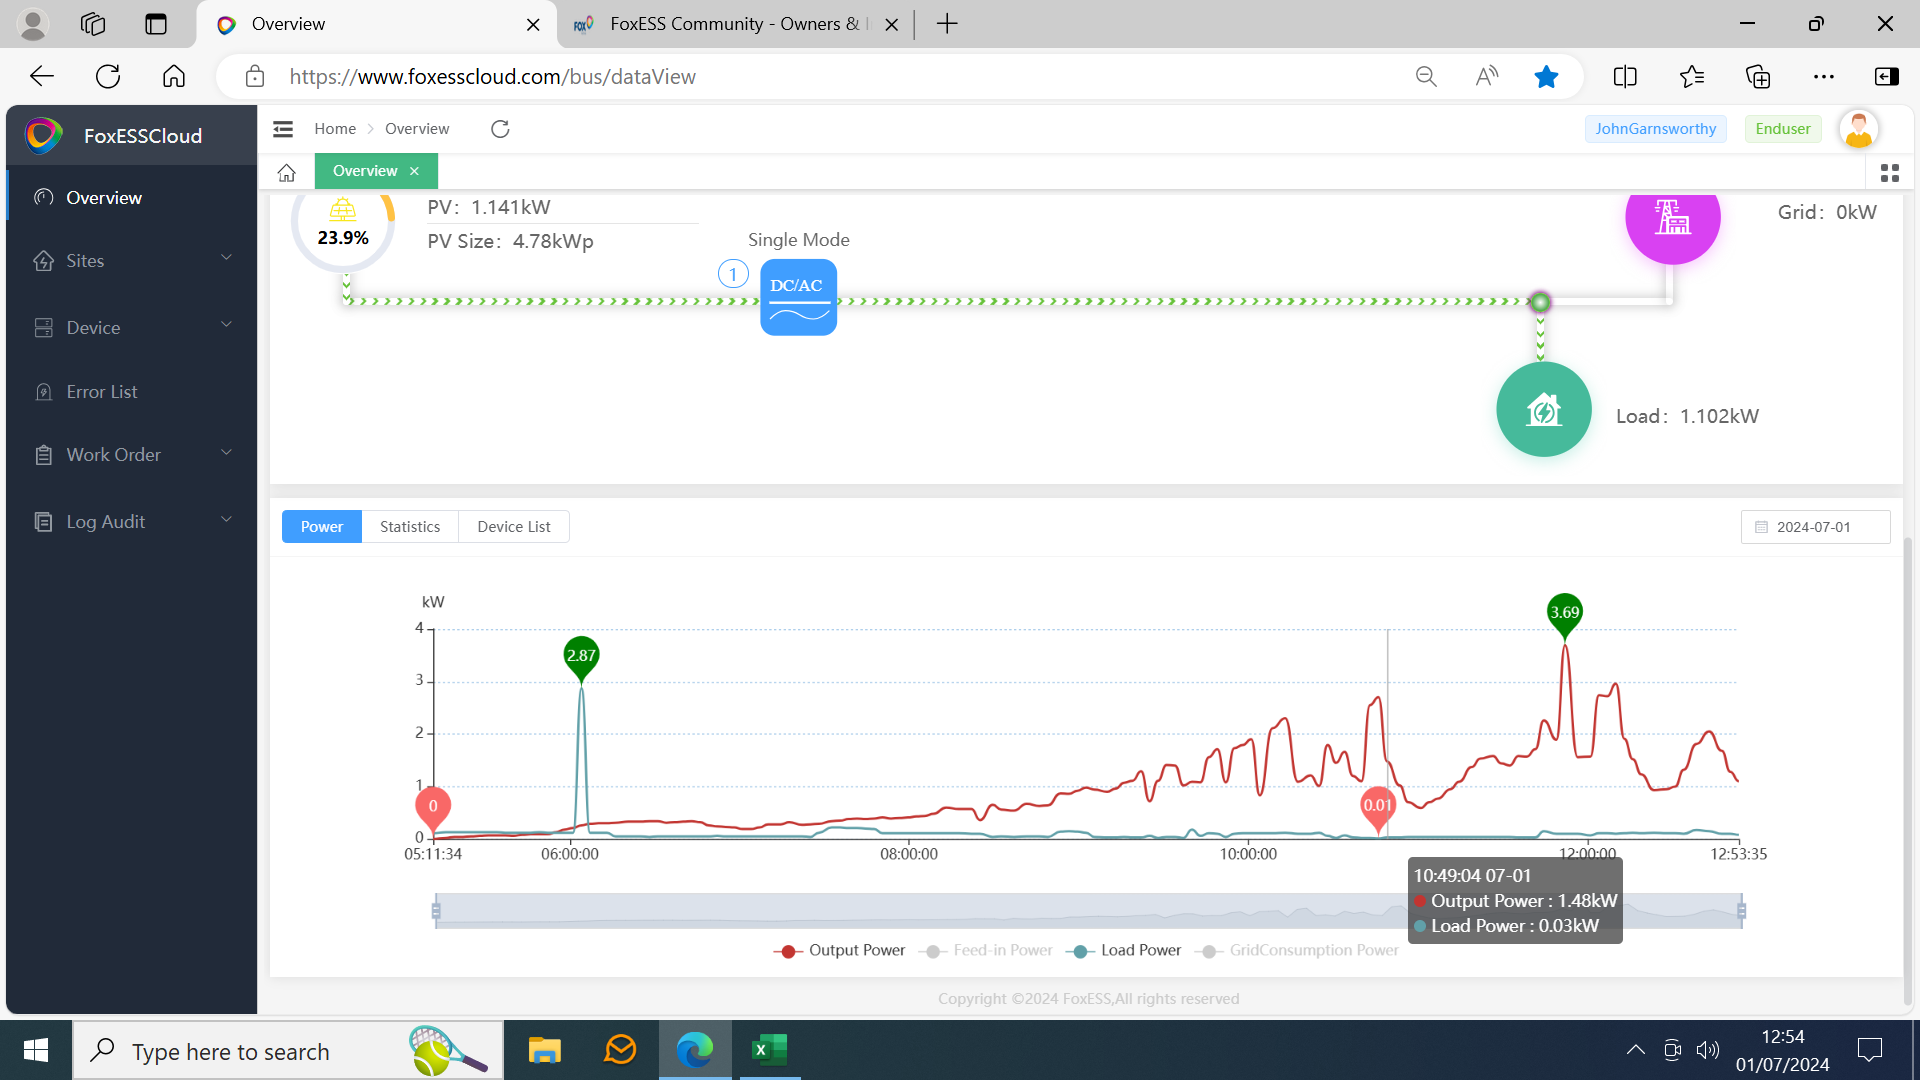Click the chart zoom slider left handle

(x=436, y=911)
